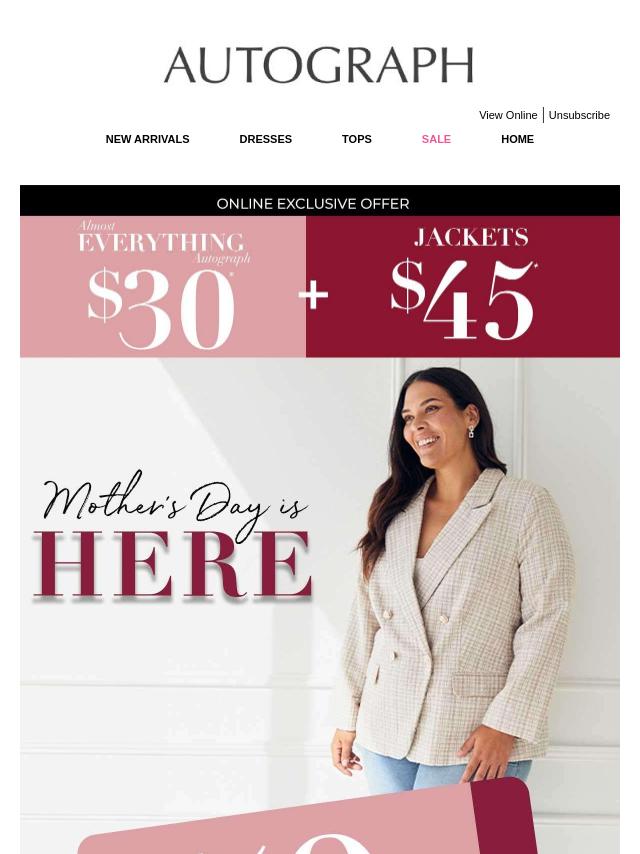Viewport: 640px width, 854px height.
Task: Open the DRESSES menu item
Action: coord(265,139)
